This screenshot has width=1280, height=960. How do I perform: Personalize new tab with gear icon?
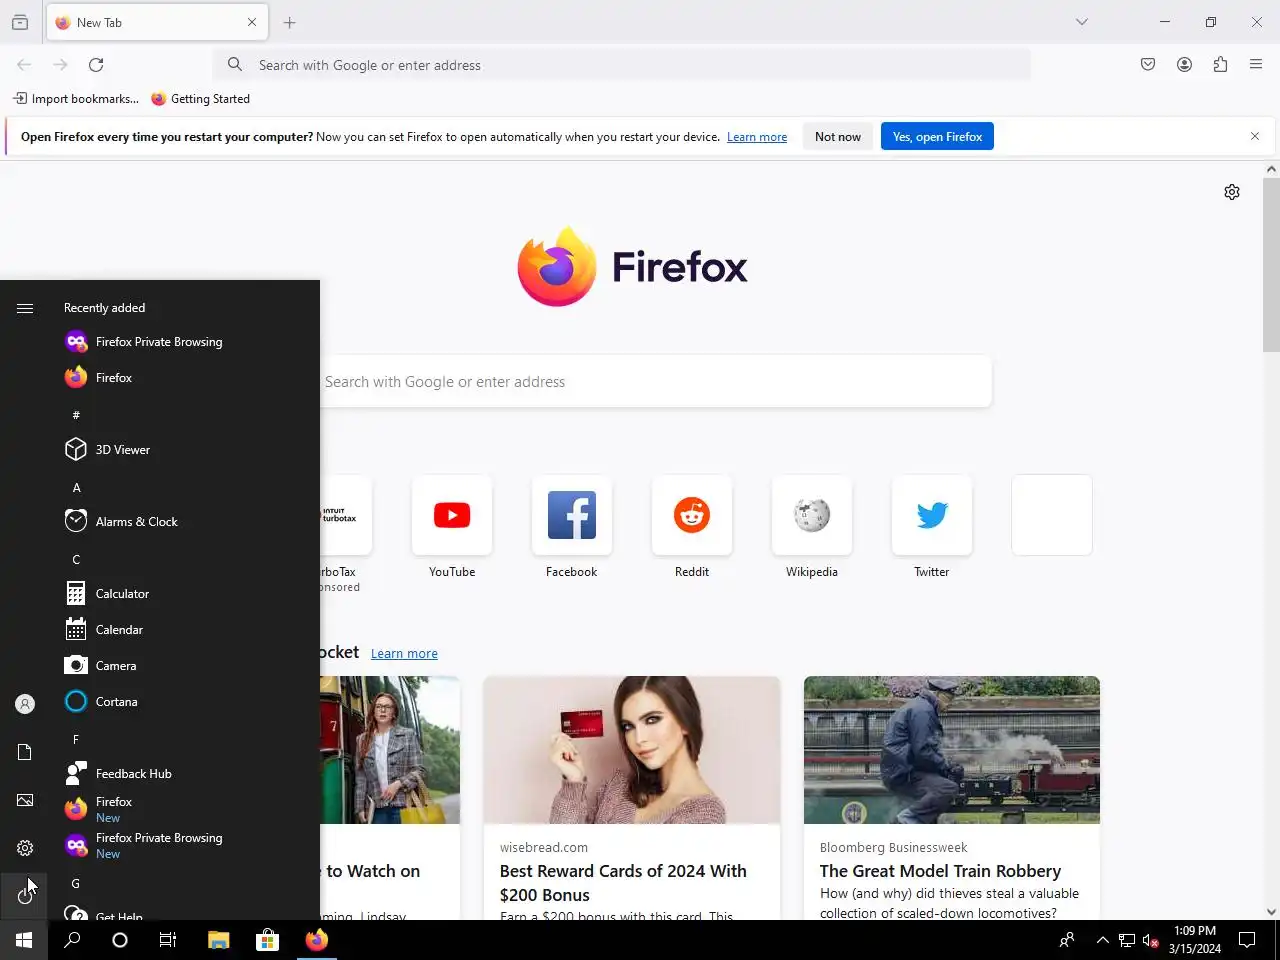pyautogui.click(x=1232, y=192)
